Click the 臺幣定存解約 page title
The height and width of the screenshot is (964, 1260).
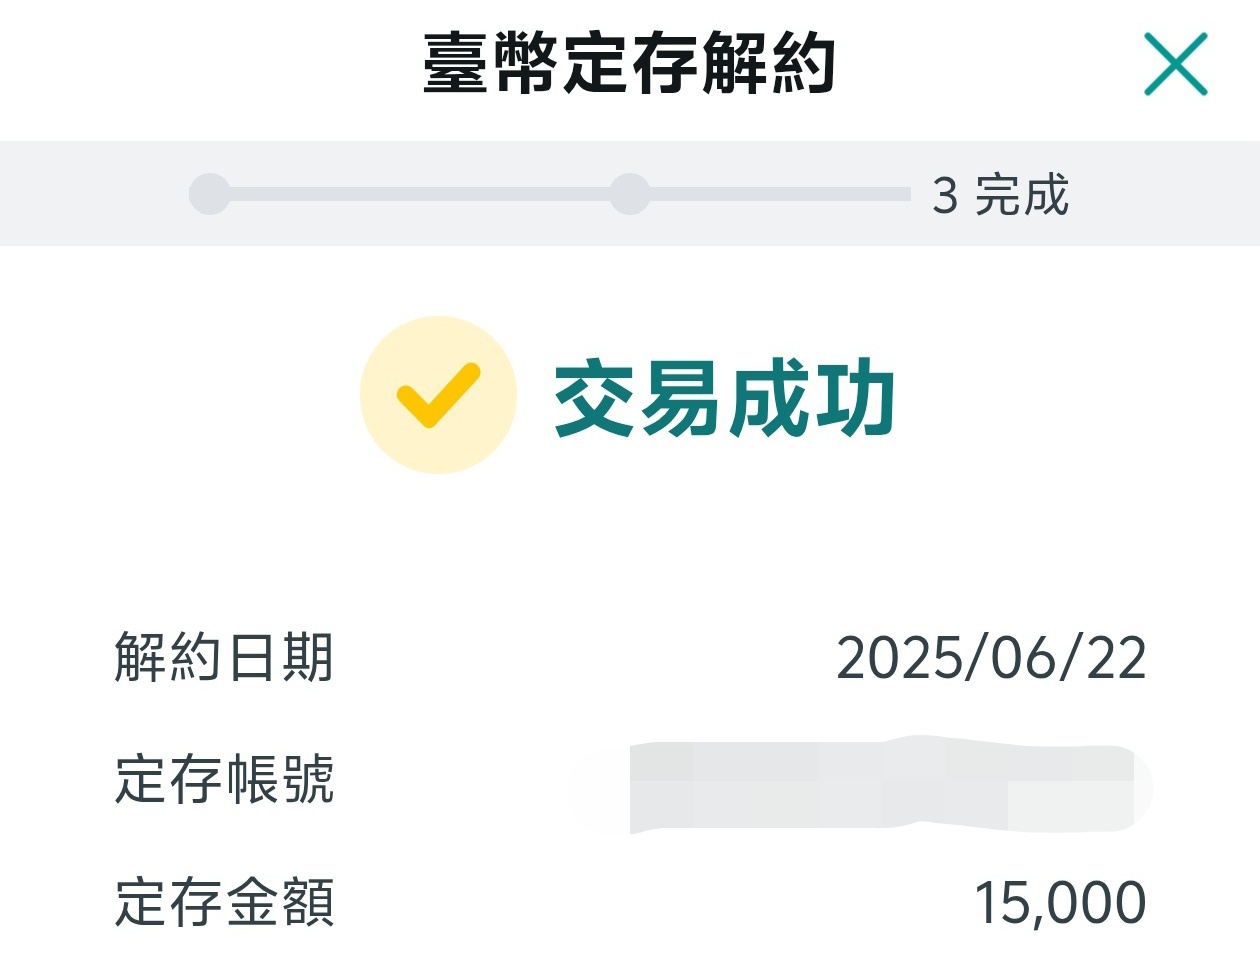[x=629, y=63]
